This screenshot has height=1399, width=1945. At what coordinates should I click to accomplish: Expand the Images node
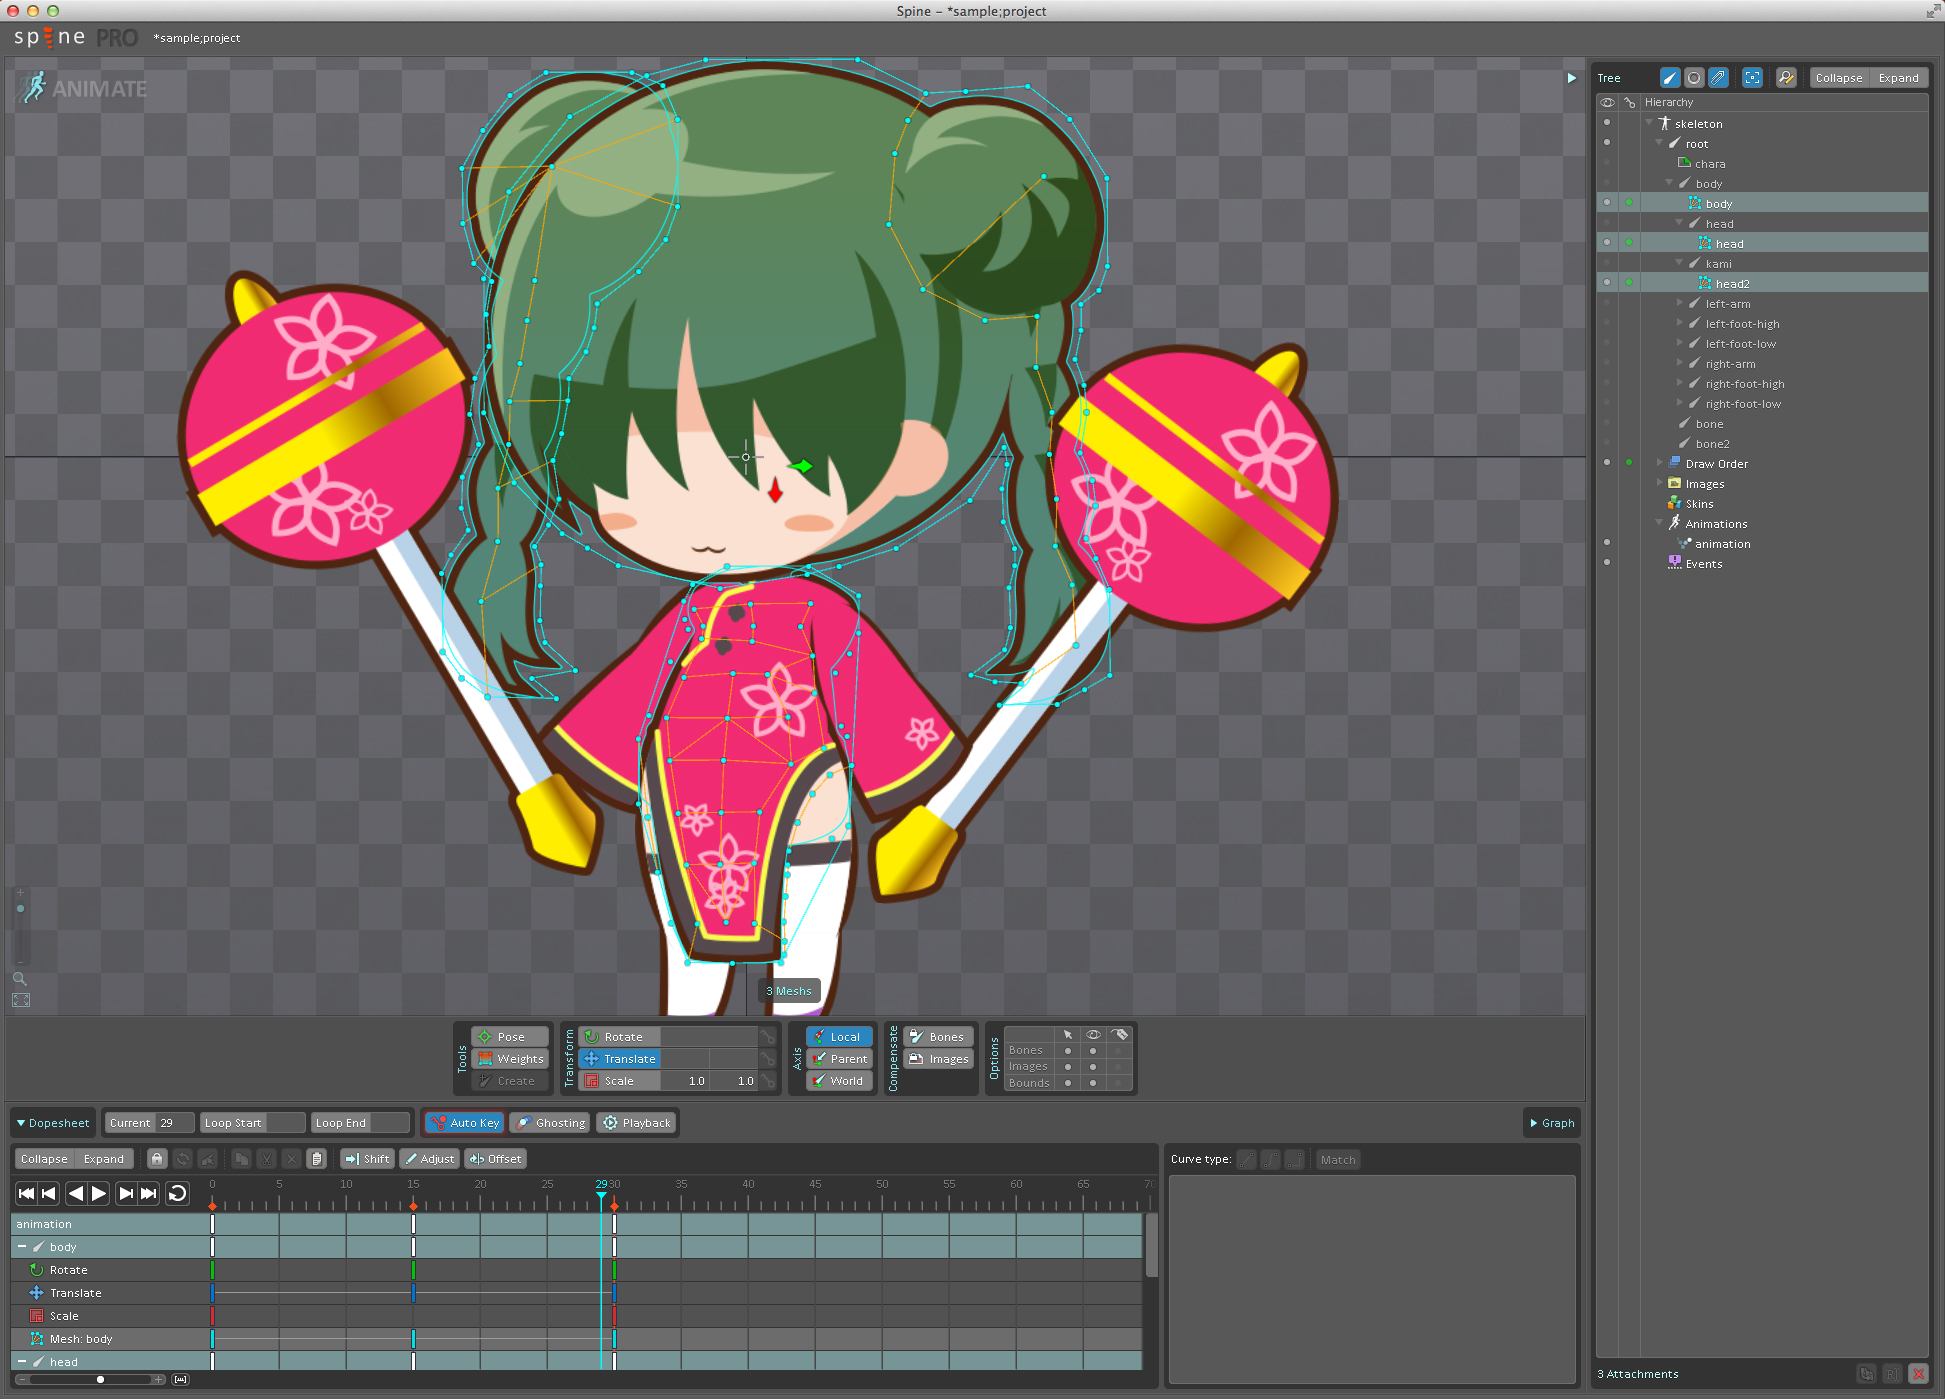[x=1659, y=483]
